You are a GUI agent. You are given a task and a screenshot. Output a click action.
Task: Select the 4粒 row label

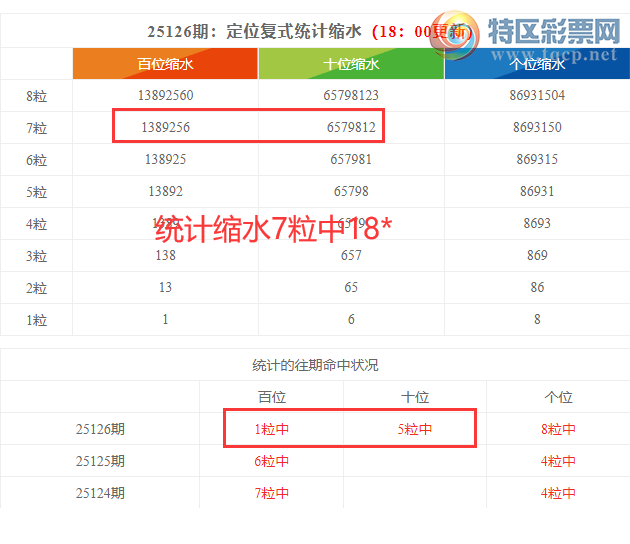pyautogui.click(x=37, y=224)
